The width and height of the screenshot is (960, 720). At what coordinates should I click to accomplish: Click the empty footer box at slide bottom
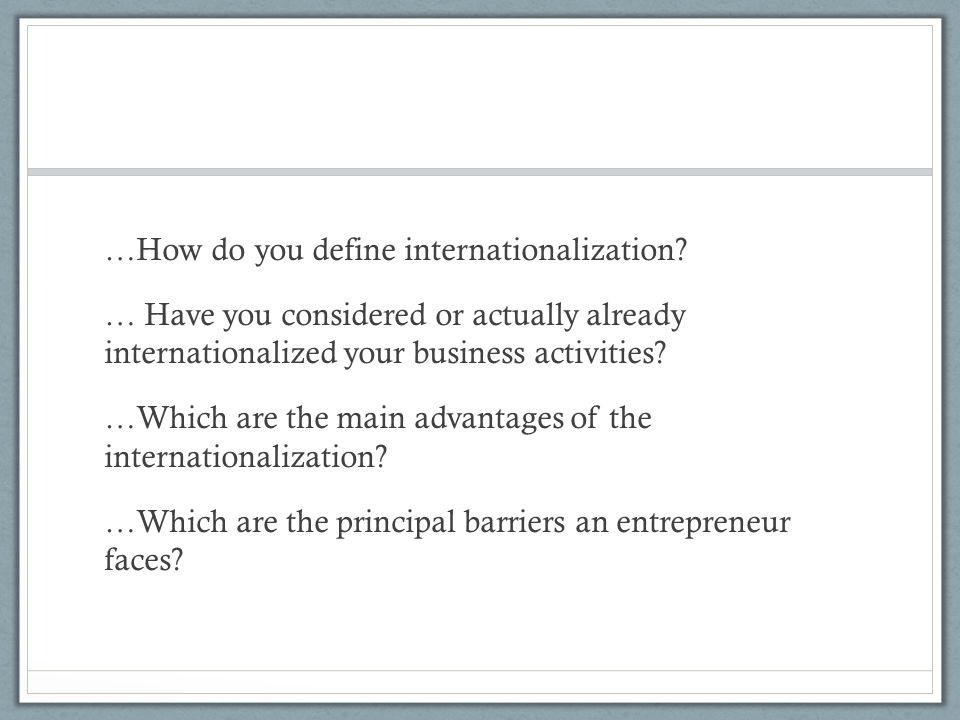pos(480,682)
